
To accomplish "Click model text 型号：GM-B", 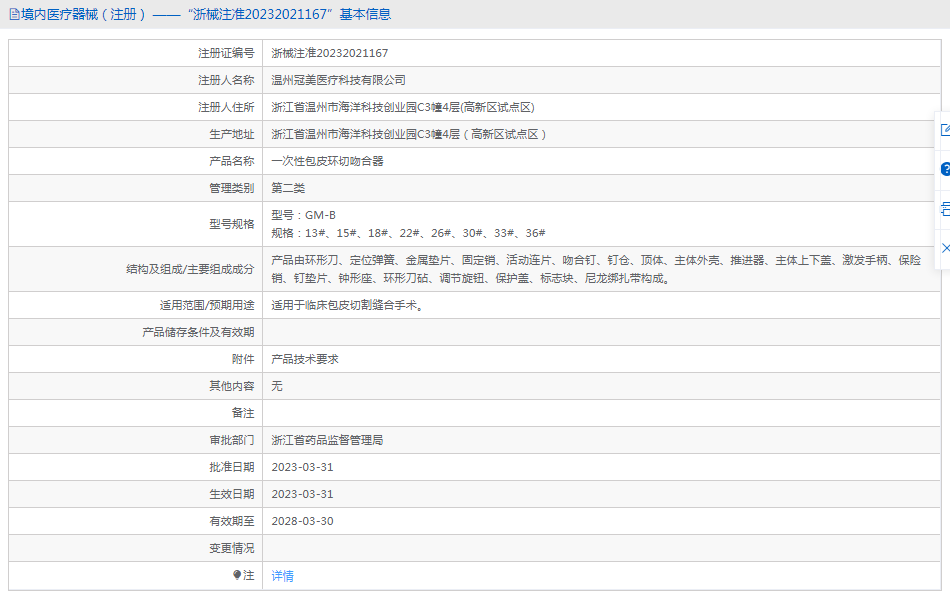I will [x=304, y=215].
